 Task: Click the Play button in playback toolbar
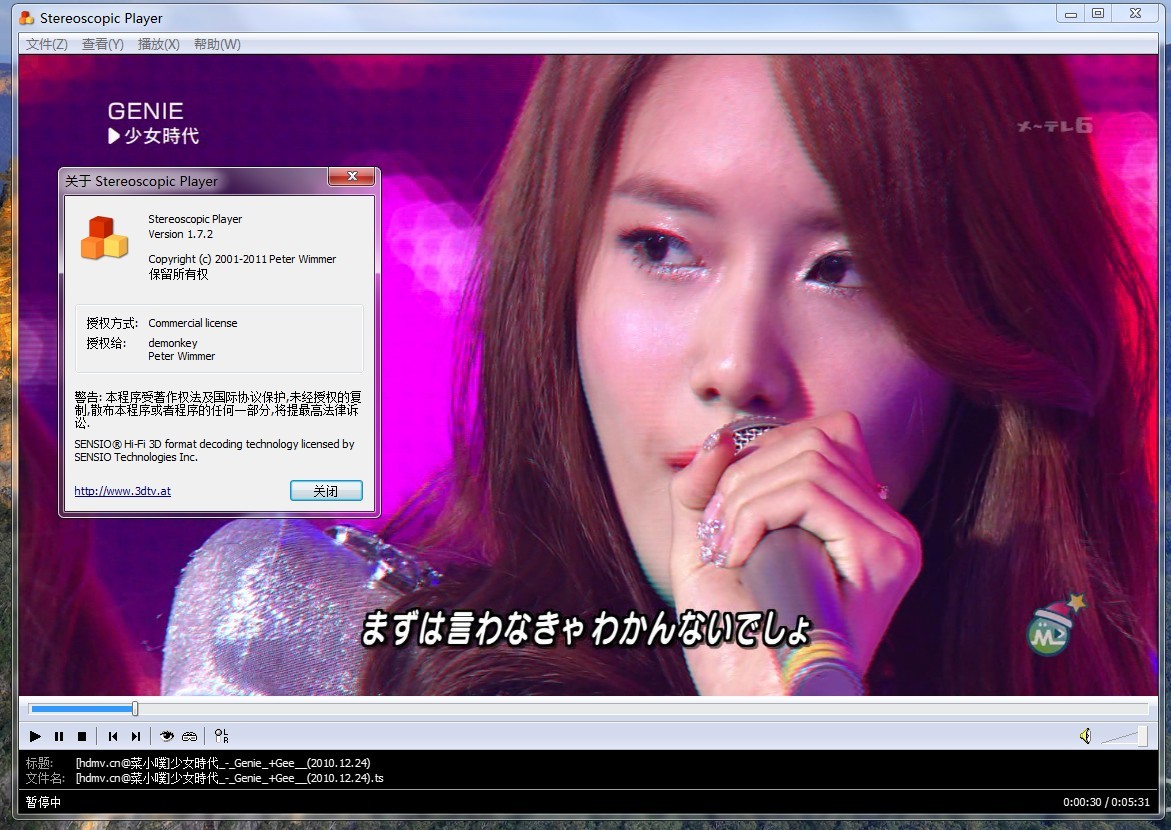[x=35, y=737]
